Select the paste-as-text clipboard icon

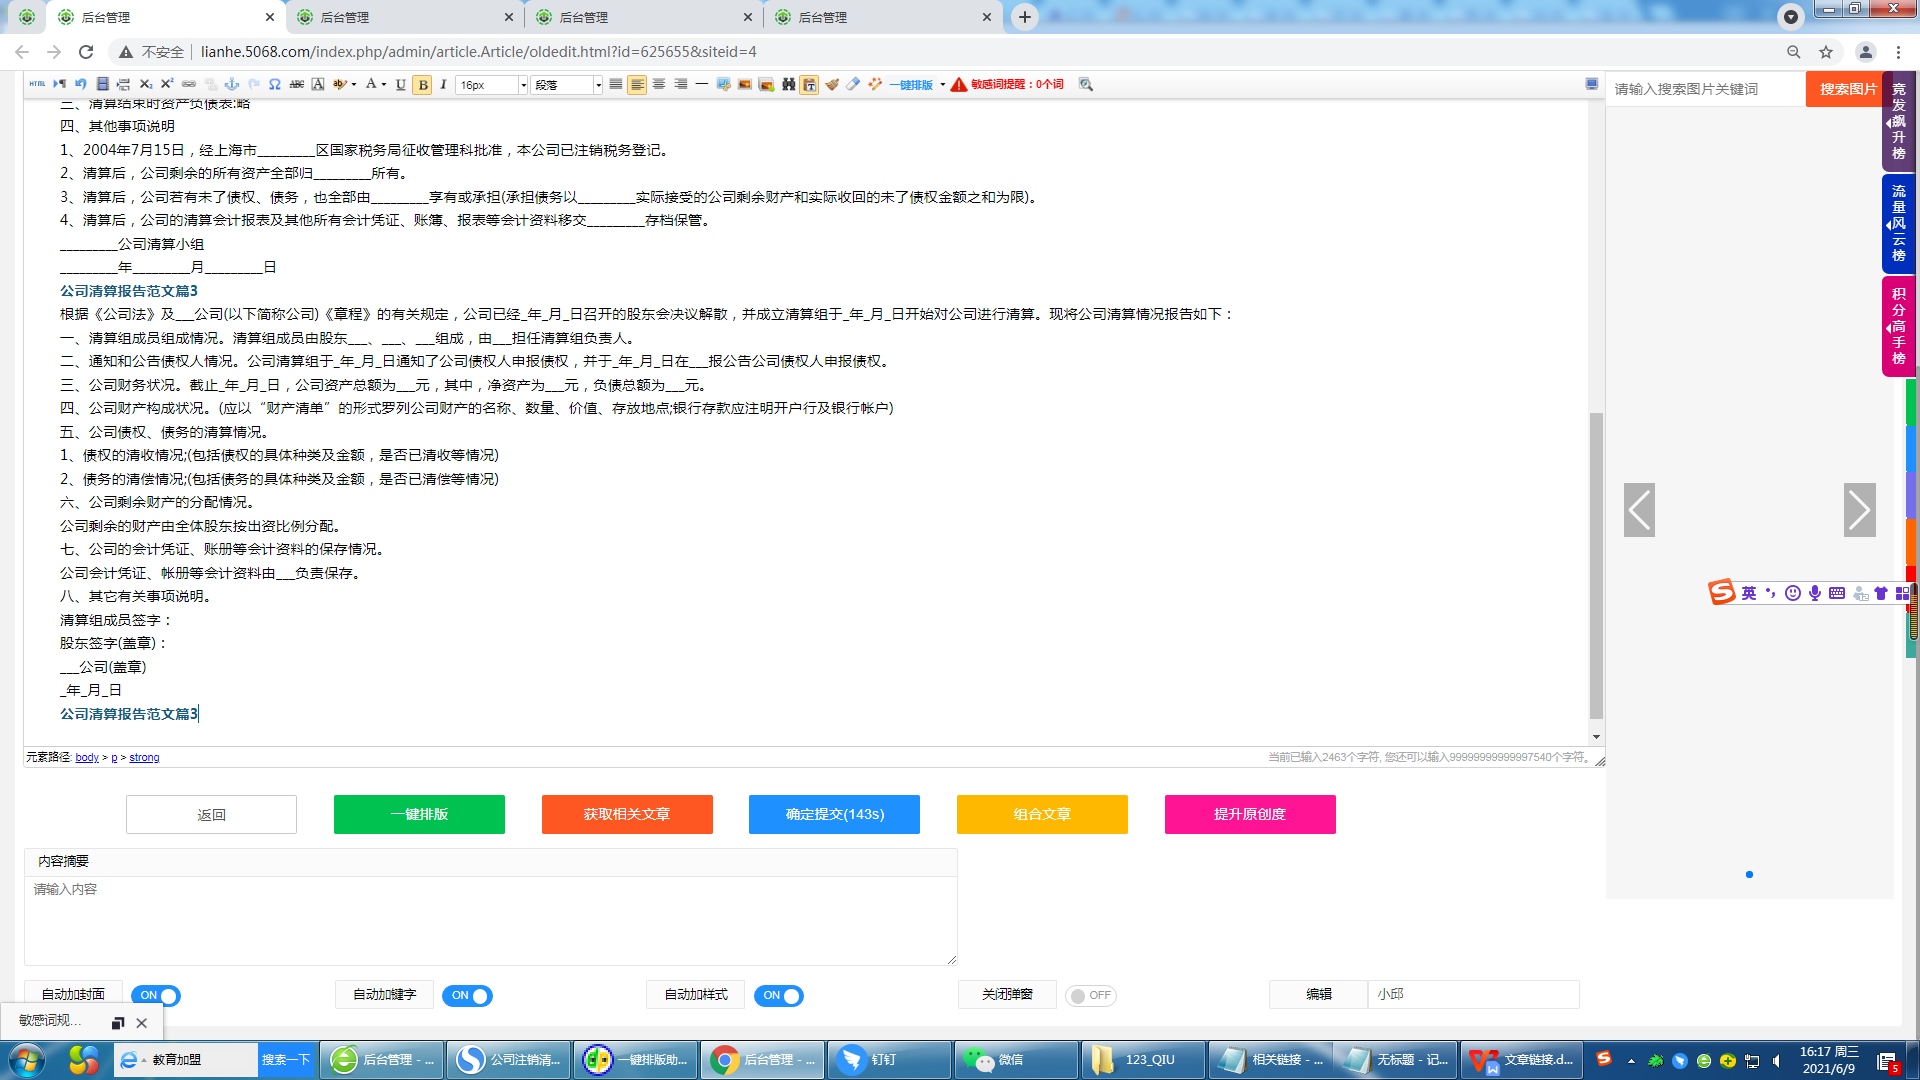[808, 84]
